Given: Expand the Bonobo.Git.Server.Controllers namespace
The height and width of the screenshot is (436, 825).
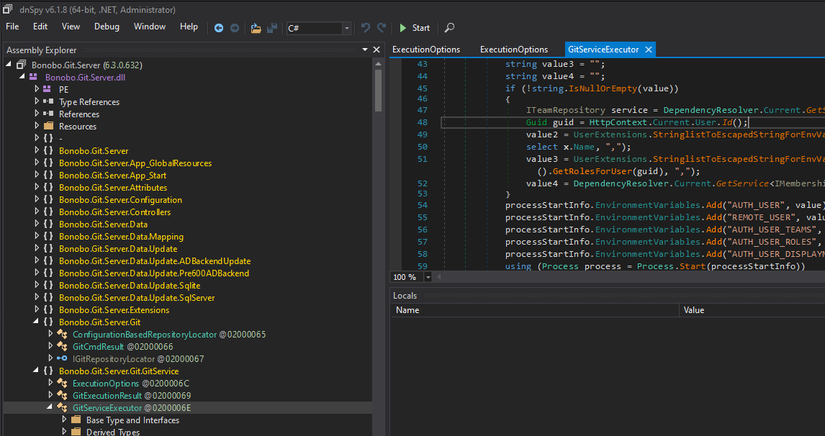Looking at the screenshot, I should pos(37,212).
